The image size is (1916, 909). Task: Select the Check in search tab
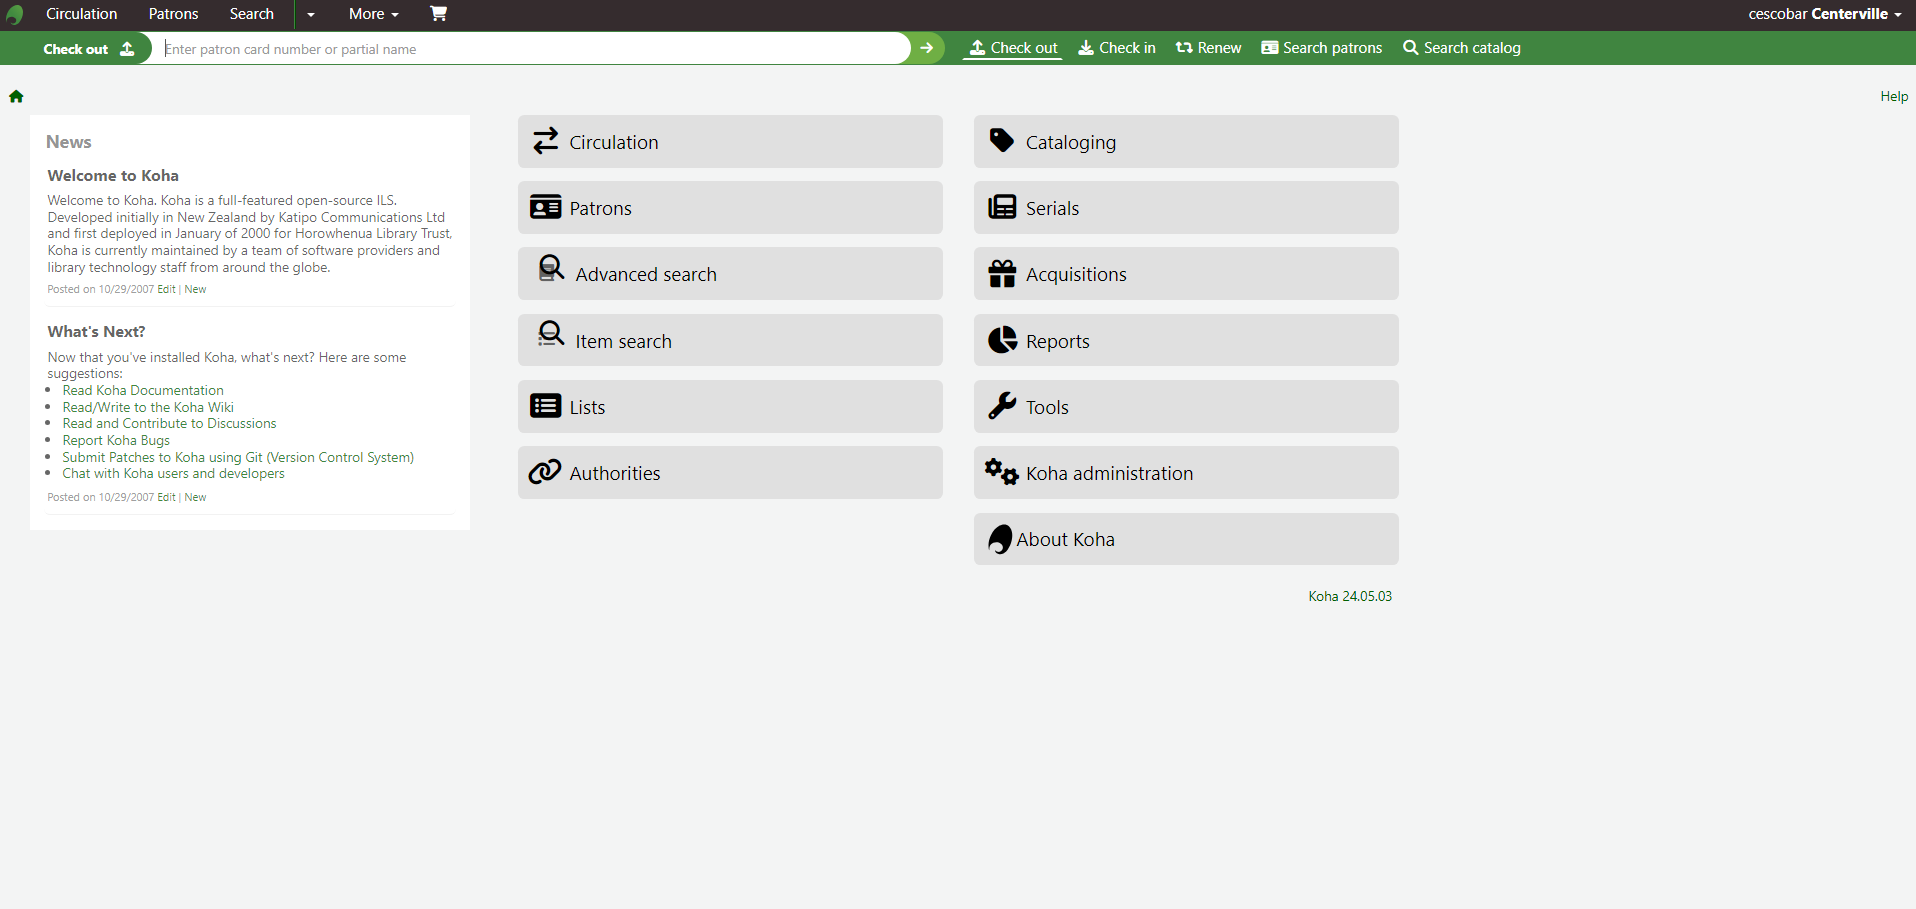tap(1117, 48)
